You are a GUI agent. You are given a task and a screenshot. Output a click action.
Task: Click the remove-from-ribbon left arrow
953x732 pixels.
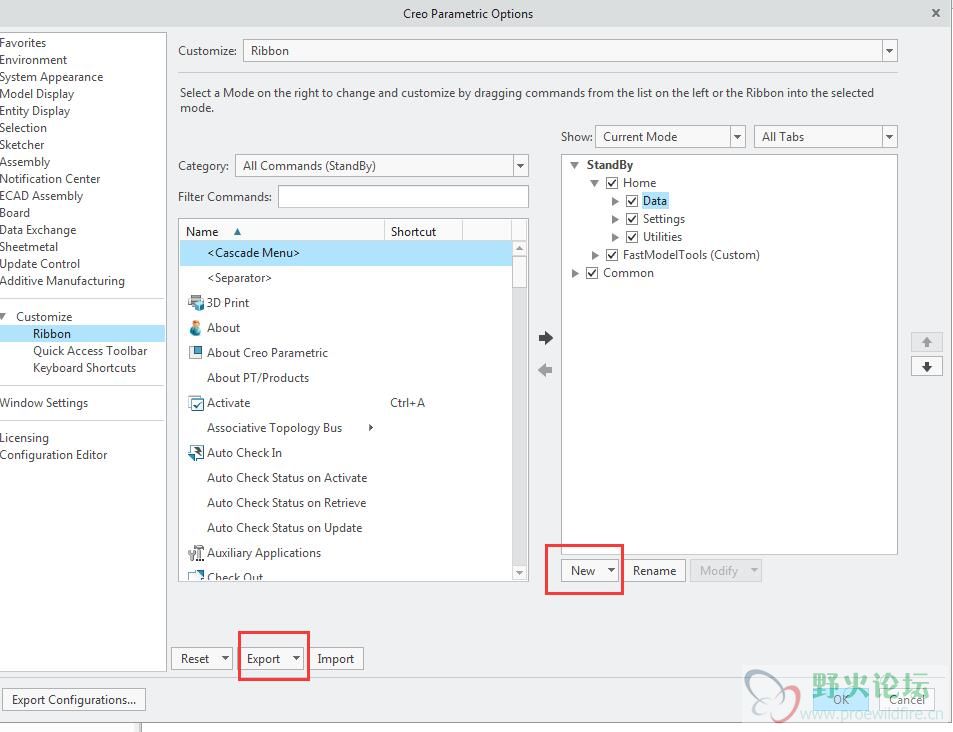(x=546, y=370)
